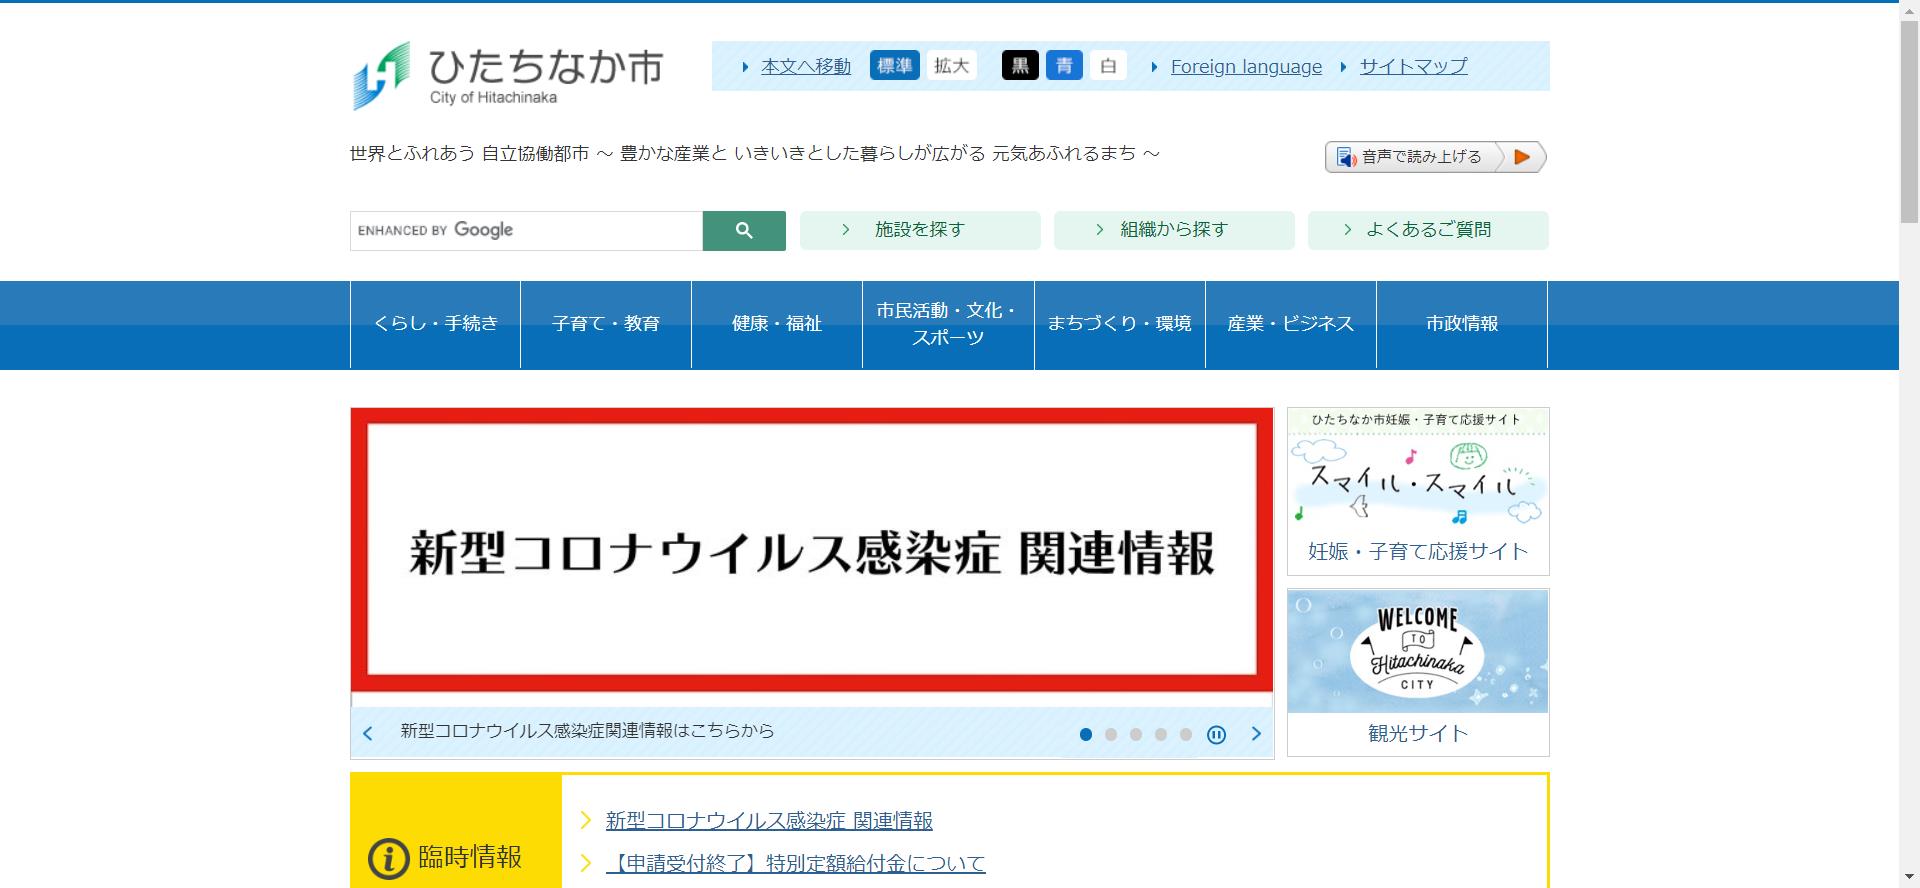Open Foreign language page
Viewport: 1920px width, 888px height.
[x=1246, y=67]
